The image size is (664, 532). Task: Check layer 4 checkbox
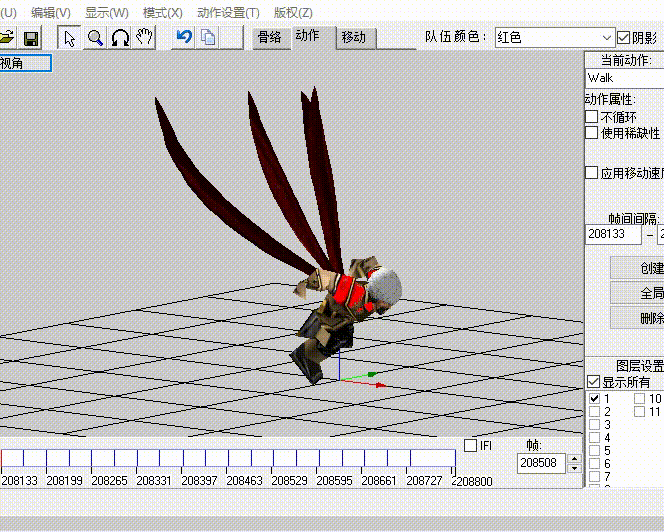(x=595, y=438)
